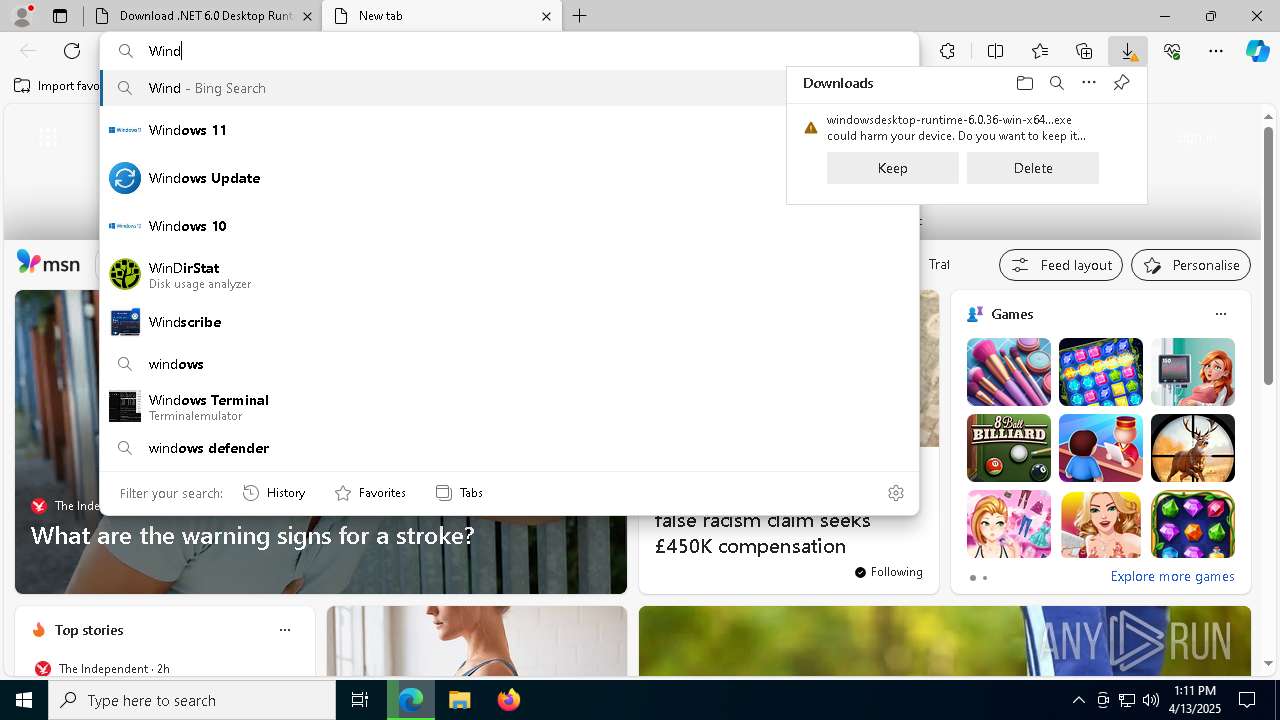Choose the plain windows search suggestion

coord(510,364)
